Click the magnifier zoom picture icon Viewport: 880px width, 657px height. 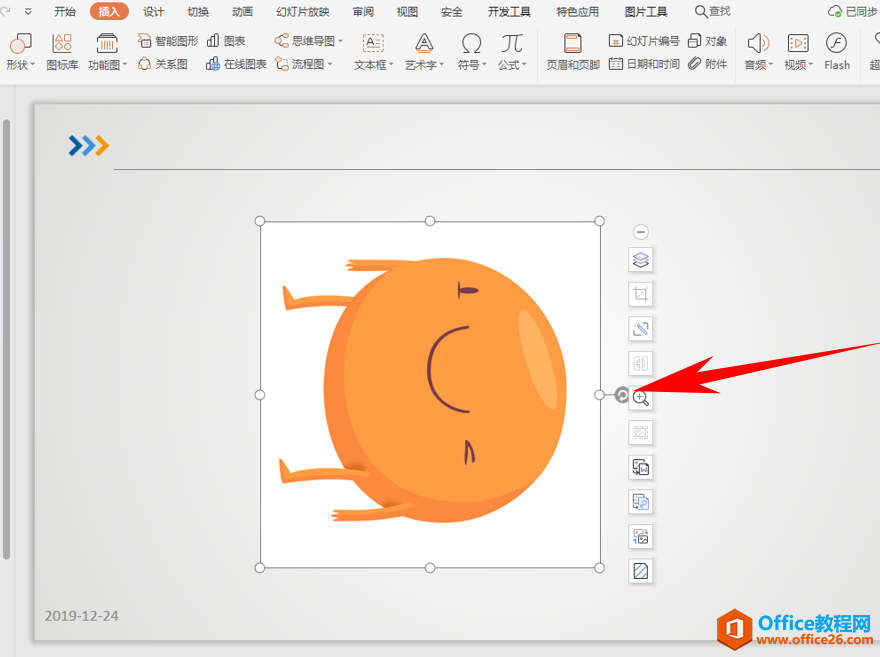[x=641, y=398]
